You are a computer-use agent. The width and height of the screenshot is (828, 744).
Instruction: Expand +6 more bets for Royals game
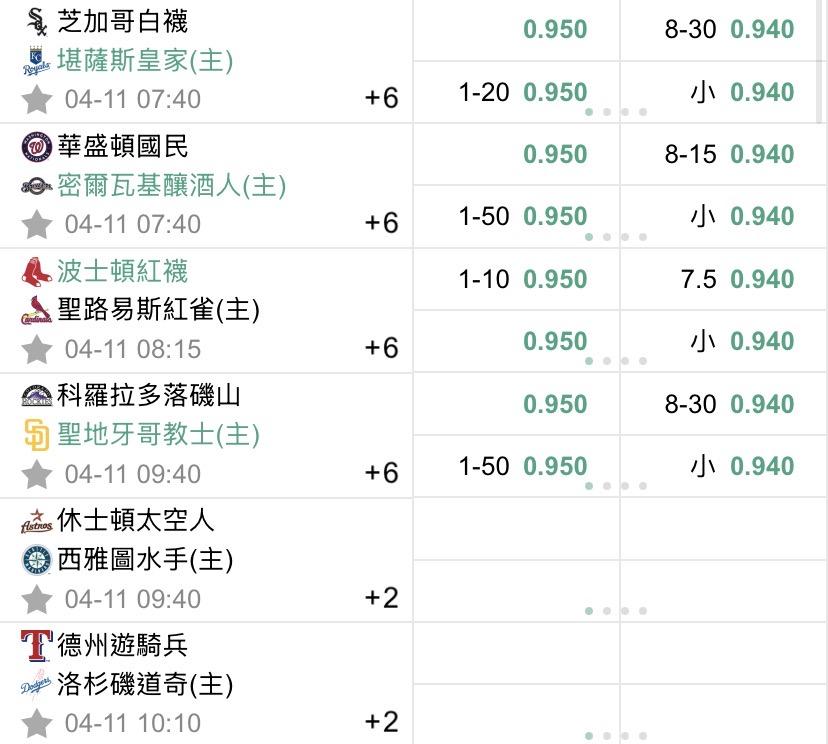pyautogui.click(x=381, y=98)
